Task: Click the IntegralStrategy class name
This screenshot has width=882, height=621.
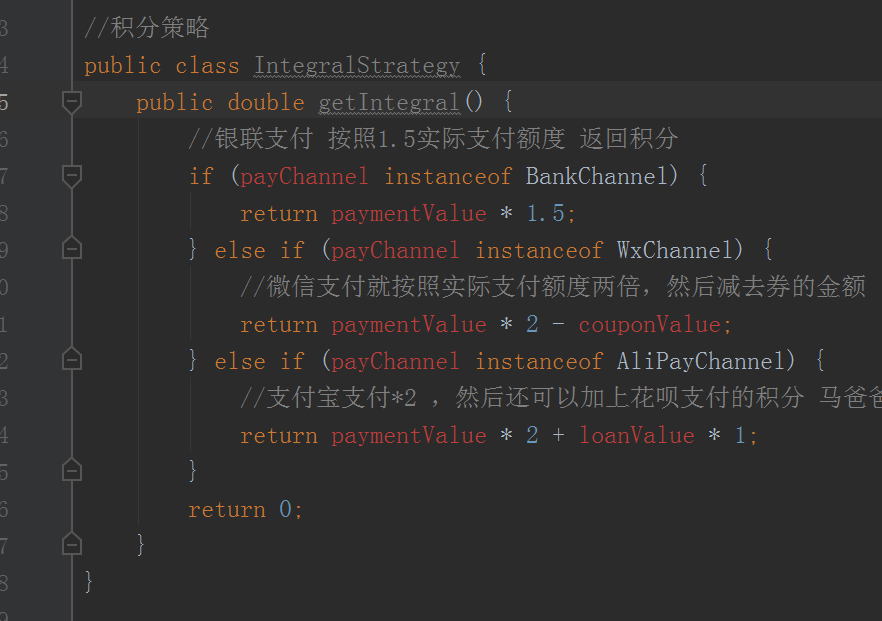Action: tap(356, 66)
